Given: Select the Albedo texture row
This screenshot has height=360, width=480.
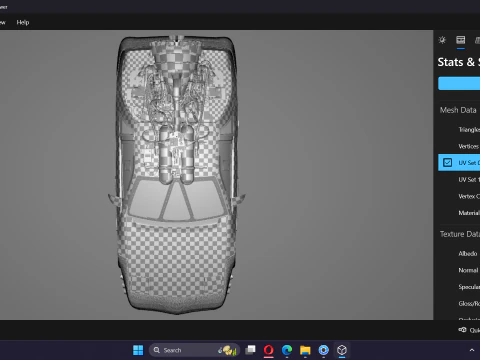Looking at the screenshot, I should click(459, 254).
